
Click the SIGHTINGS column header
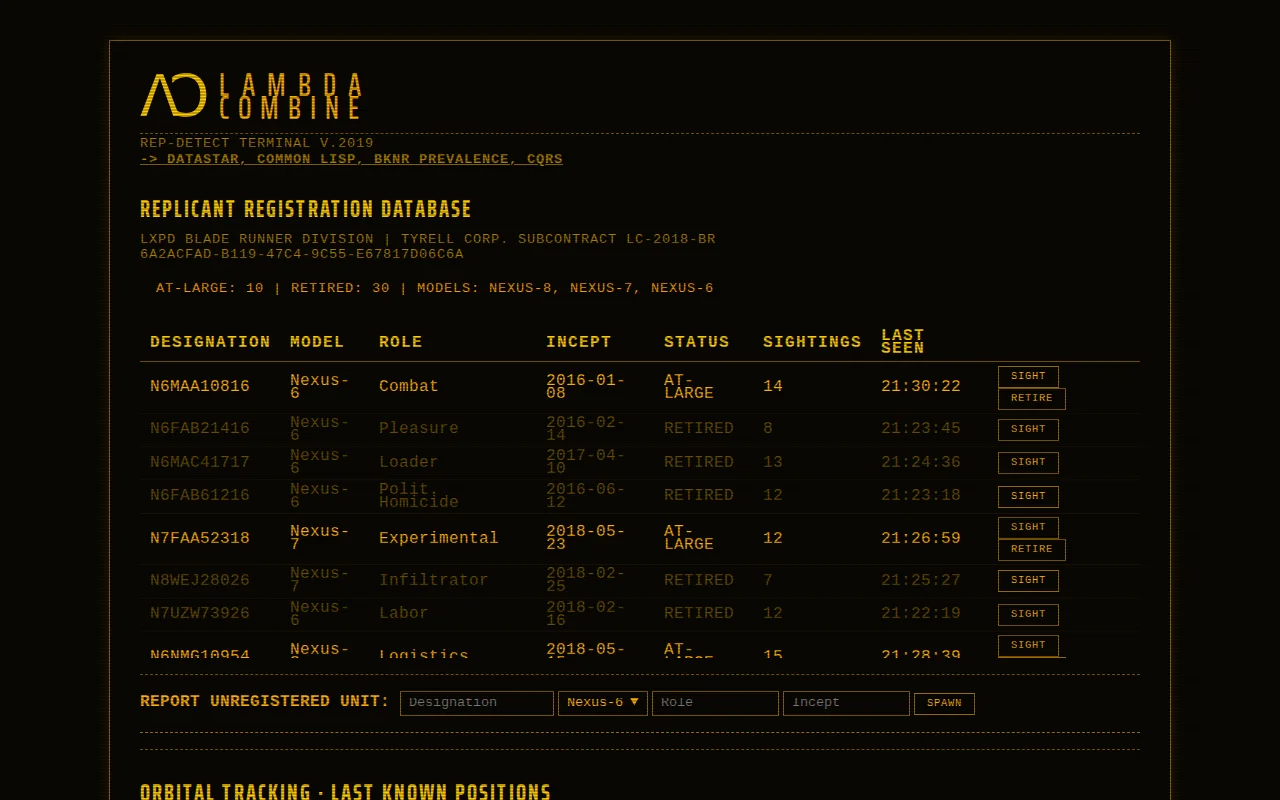coord(812,342)
